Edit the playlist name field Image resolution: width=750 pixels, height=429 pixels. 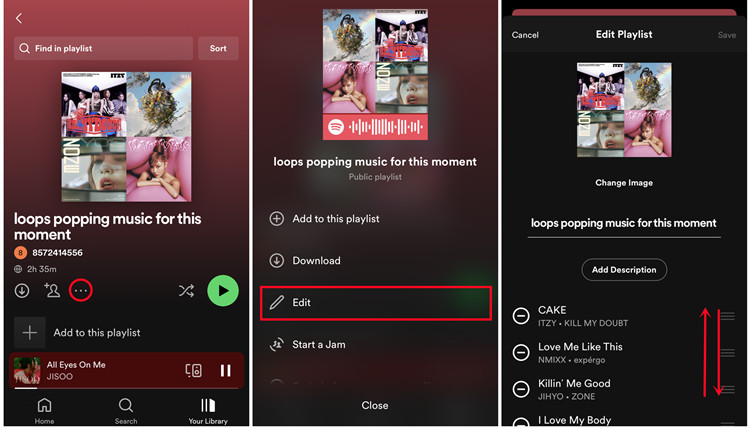(x=624, y=223)
